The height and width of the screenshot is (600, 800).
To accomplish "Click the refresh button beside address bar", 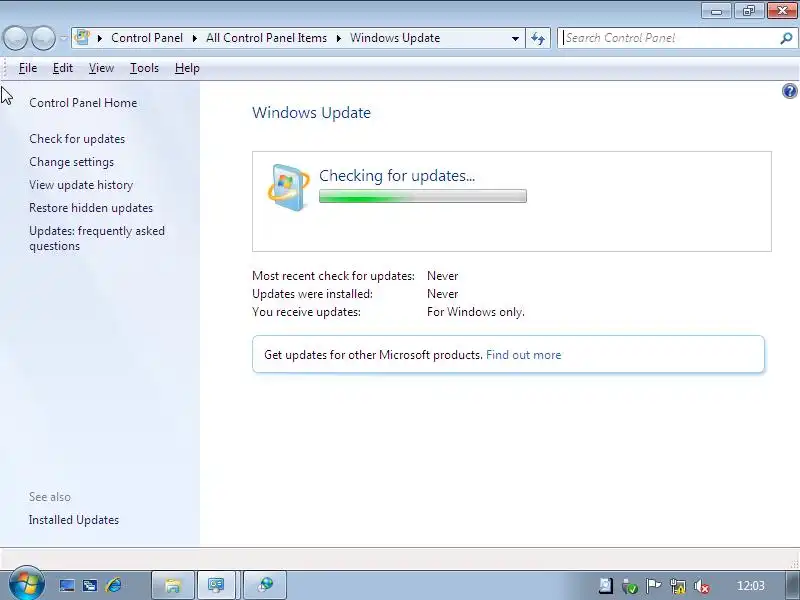I will (x=538, y=38).
